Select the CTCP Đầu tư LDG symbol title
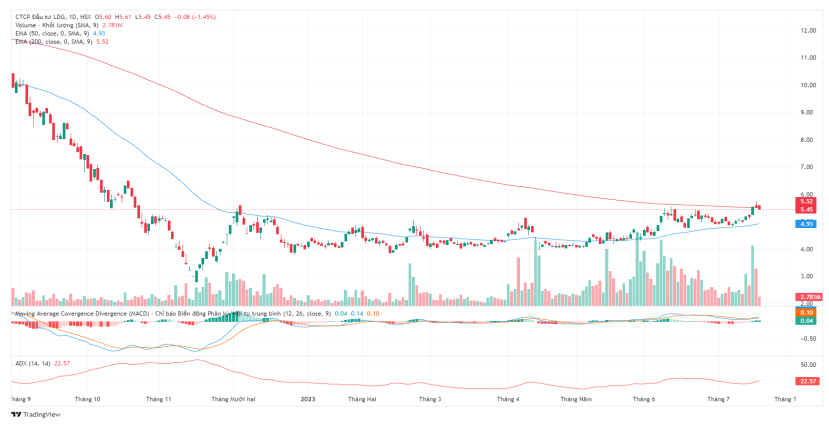Screen dimensions: 829x439 click(48, 17)
